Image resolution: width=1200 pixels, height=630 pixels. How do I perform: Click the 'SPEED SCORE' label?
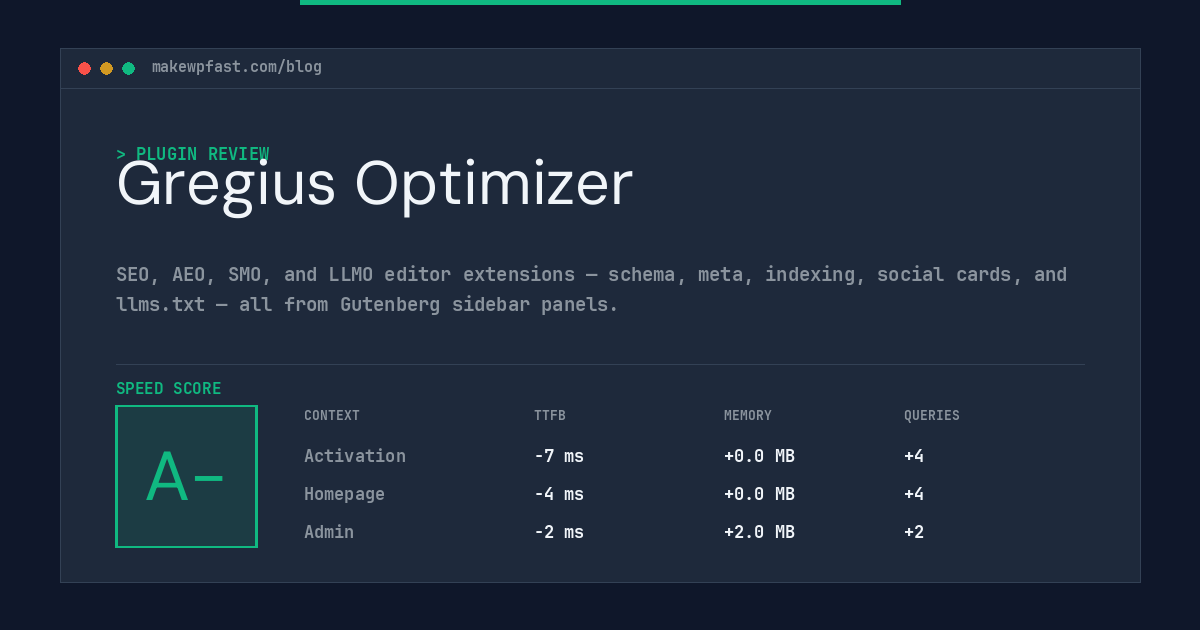(169, 389)
